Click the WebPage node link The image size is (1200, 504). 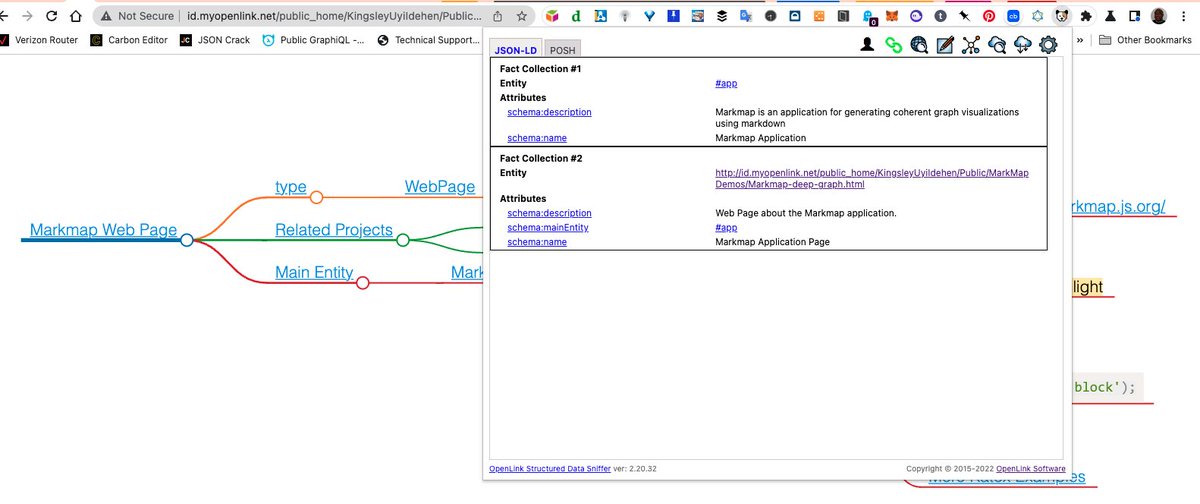coord(439,187)
